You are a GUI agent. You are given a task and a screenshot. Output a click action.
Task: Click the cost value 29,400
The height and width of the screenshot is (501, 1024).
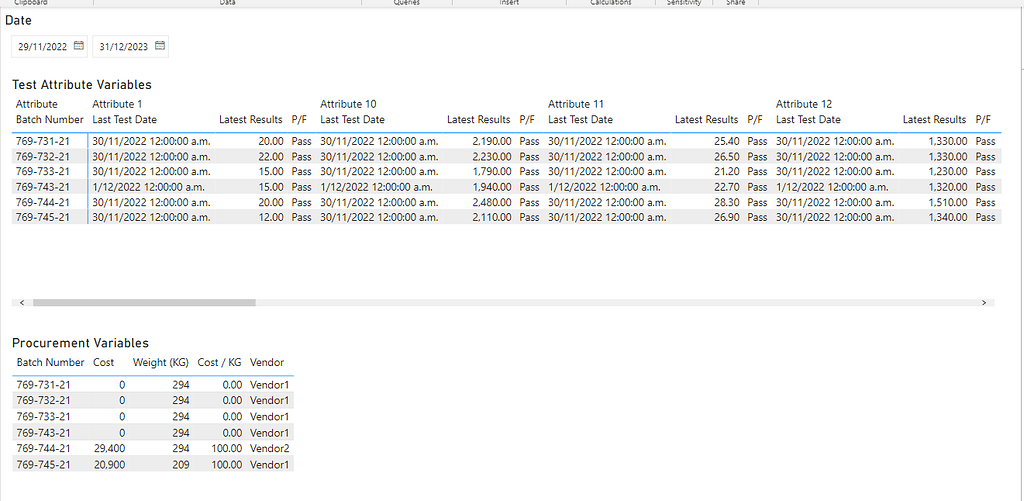coord(110,448)
